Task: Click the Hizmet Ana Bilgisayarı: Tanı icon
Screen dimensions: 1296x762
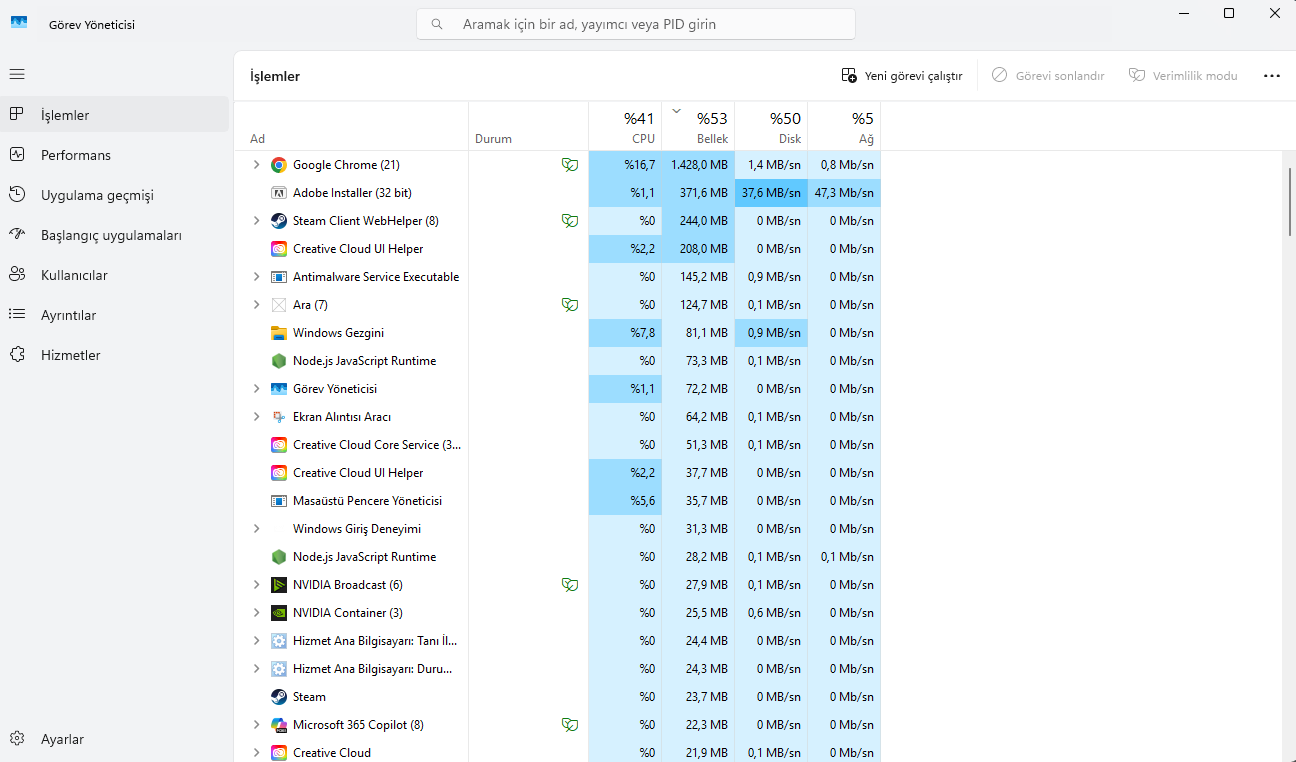Action: point(279,641)
